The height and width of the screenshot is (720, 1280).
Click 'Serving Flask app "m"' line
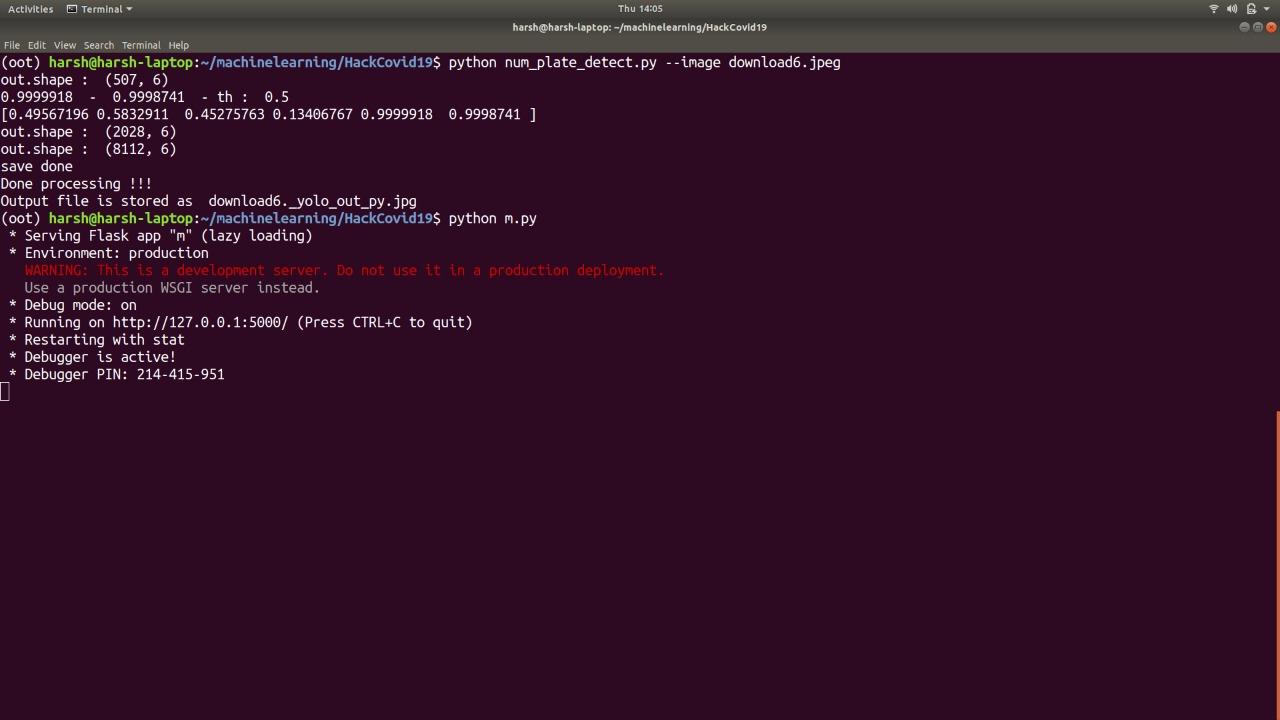(168, 236)
